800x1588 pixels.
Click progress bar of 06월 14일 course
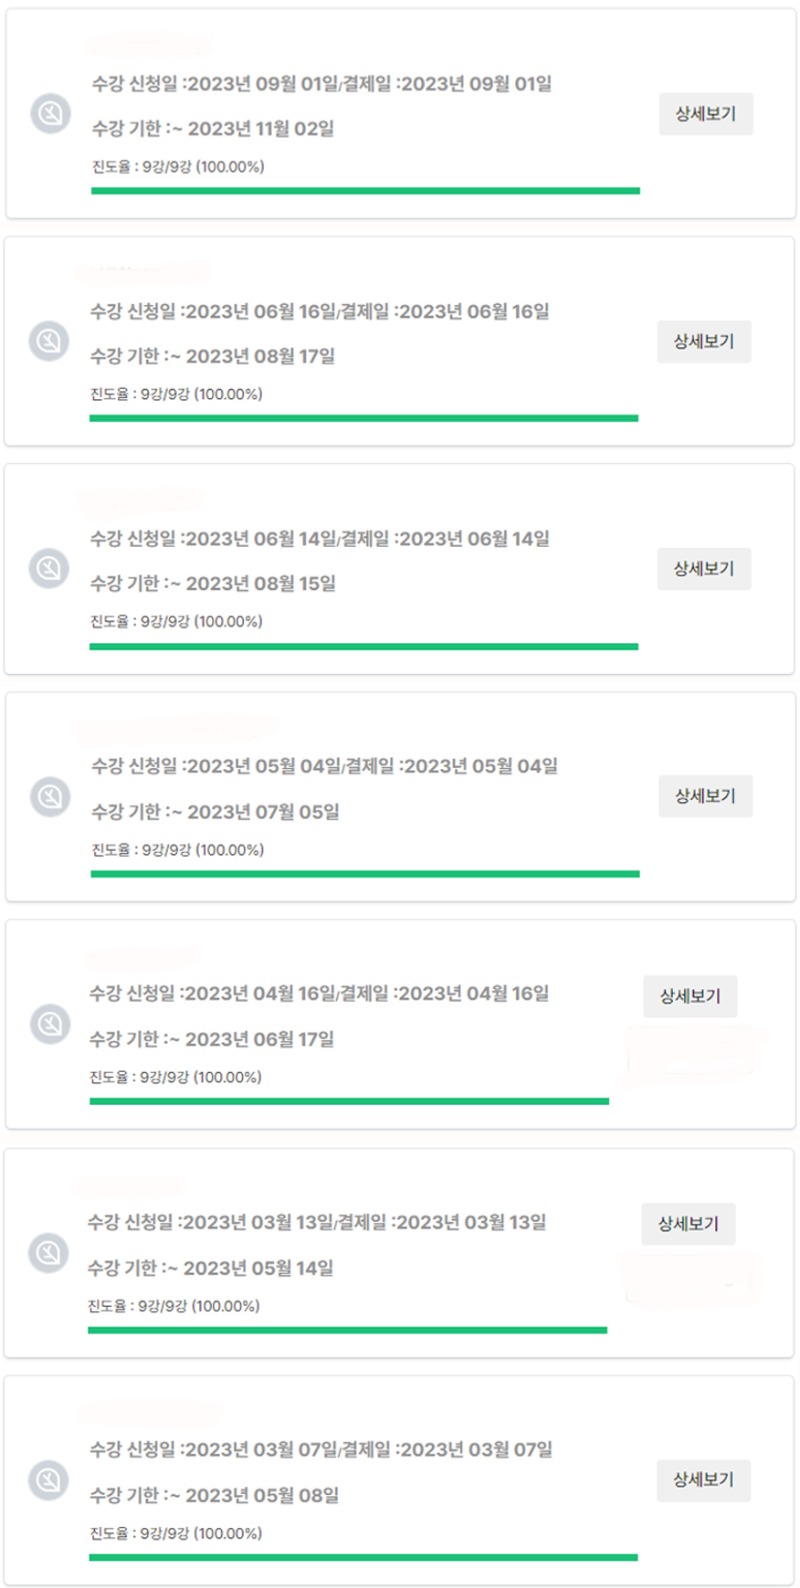point(363,646)
